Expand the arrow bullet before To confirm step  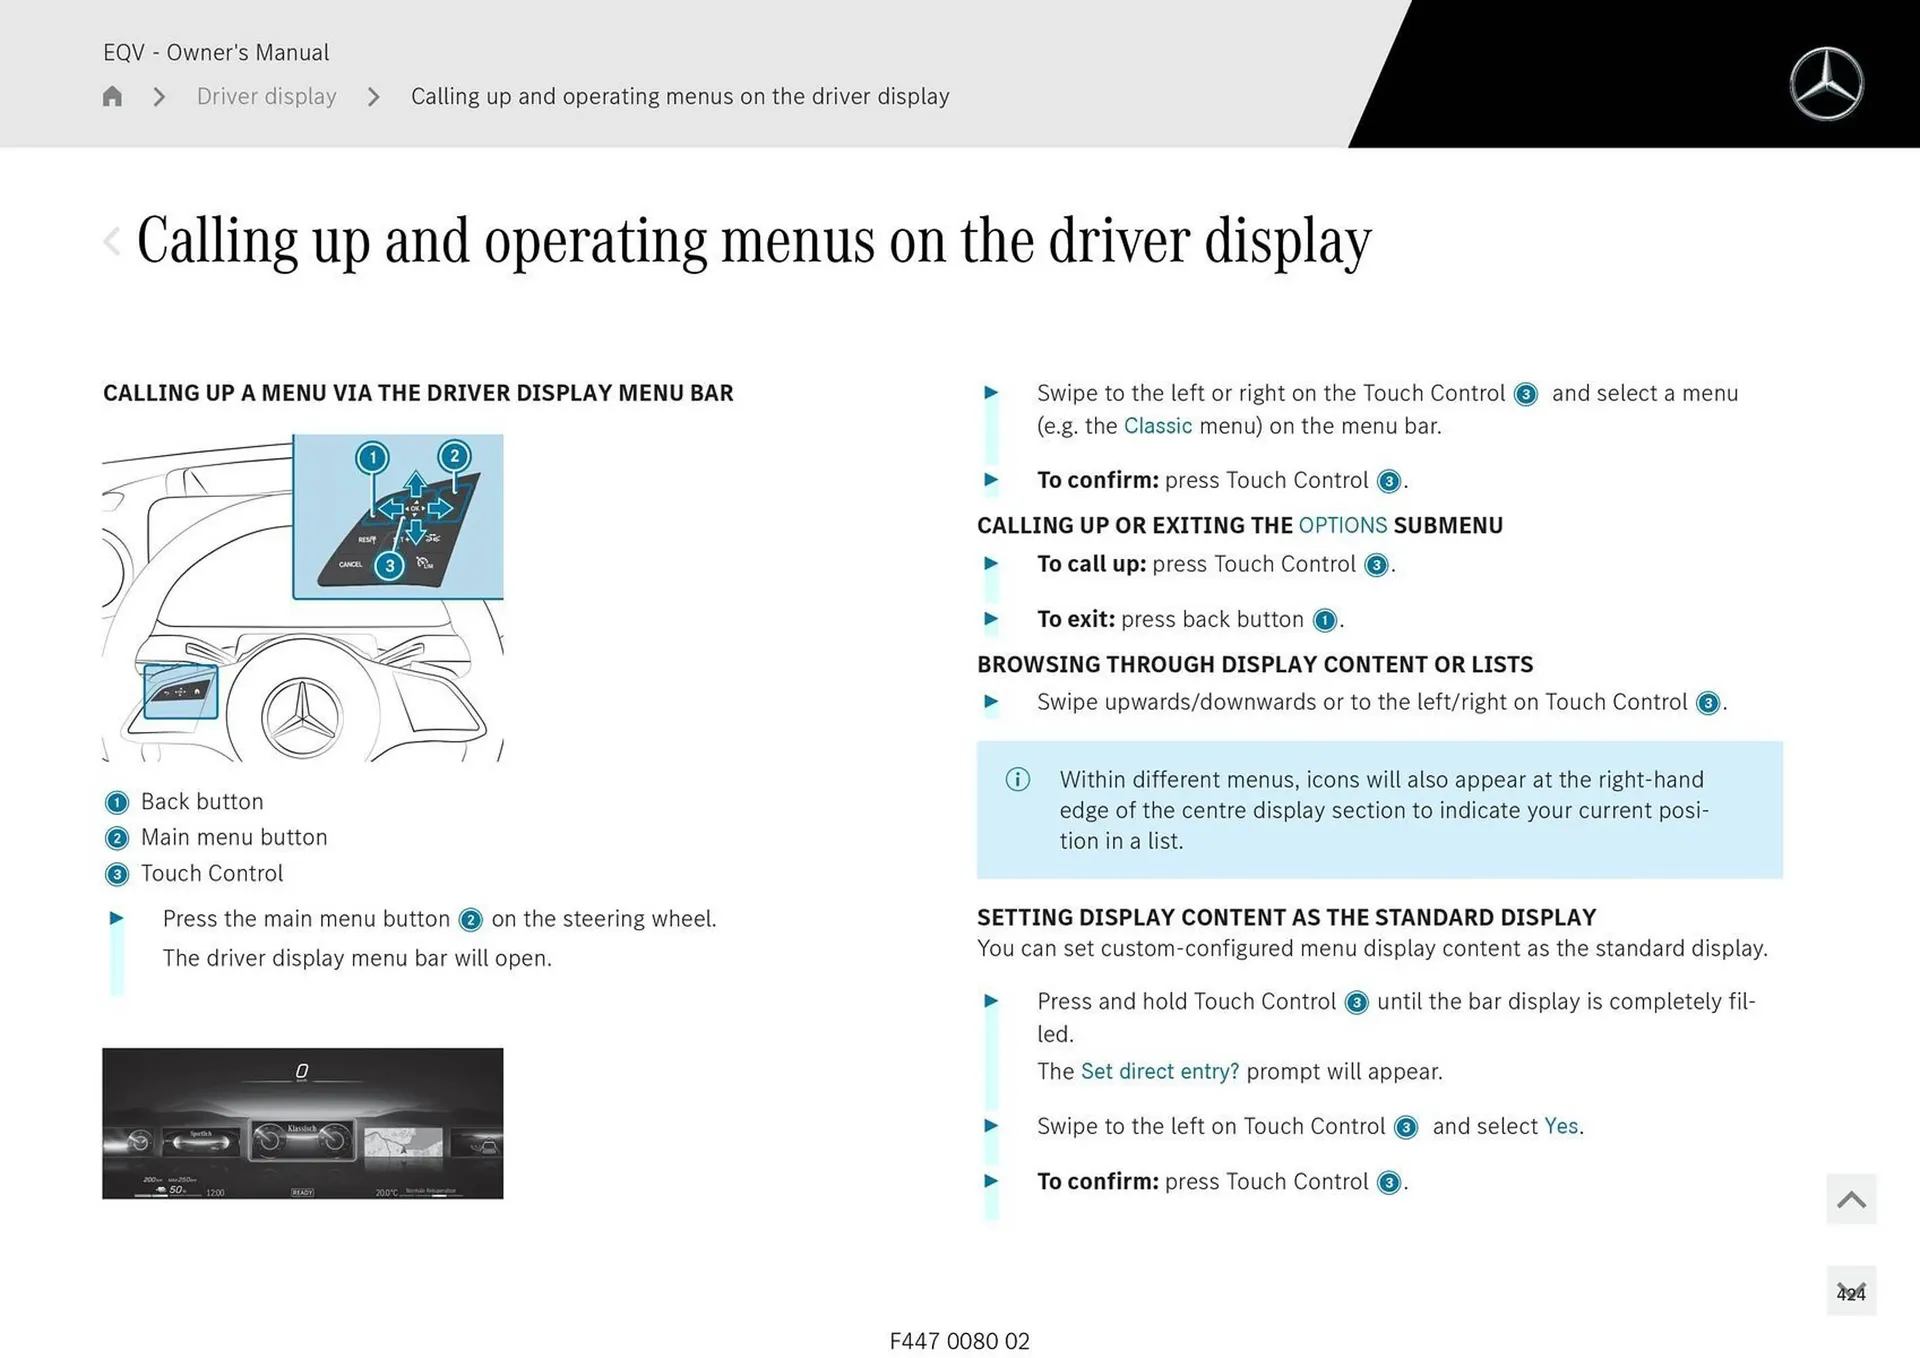coord(991,480)
